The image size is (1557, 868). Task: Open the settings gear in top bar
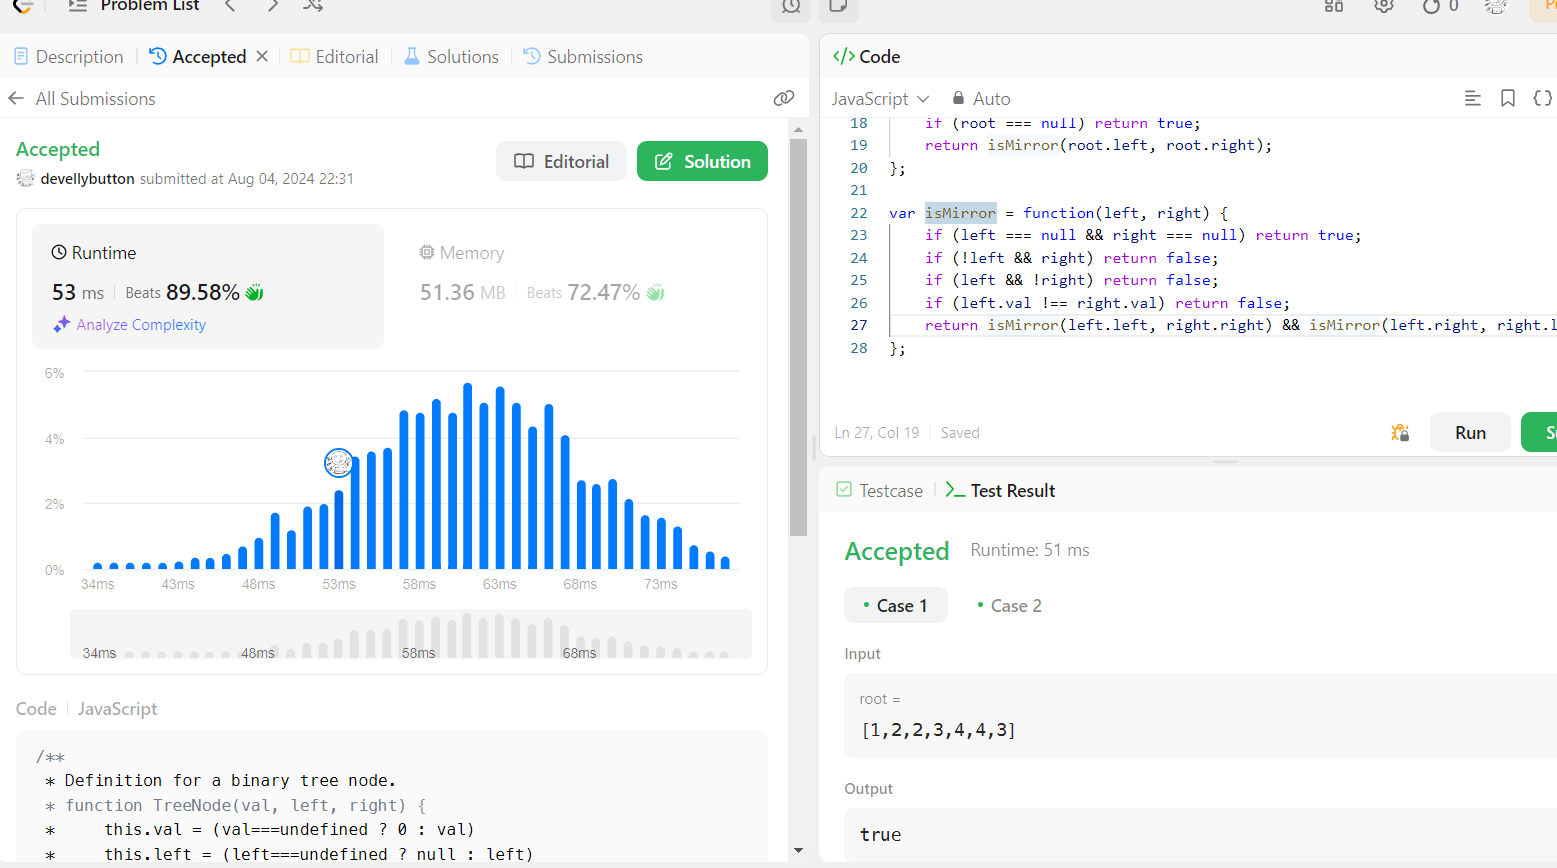(1384, 6)
